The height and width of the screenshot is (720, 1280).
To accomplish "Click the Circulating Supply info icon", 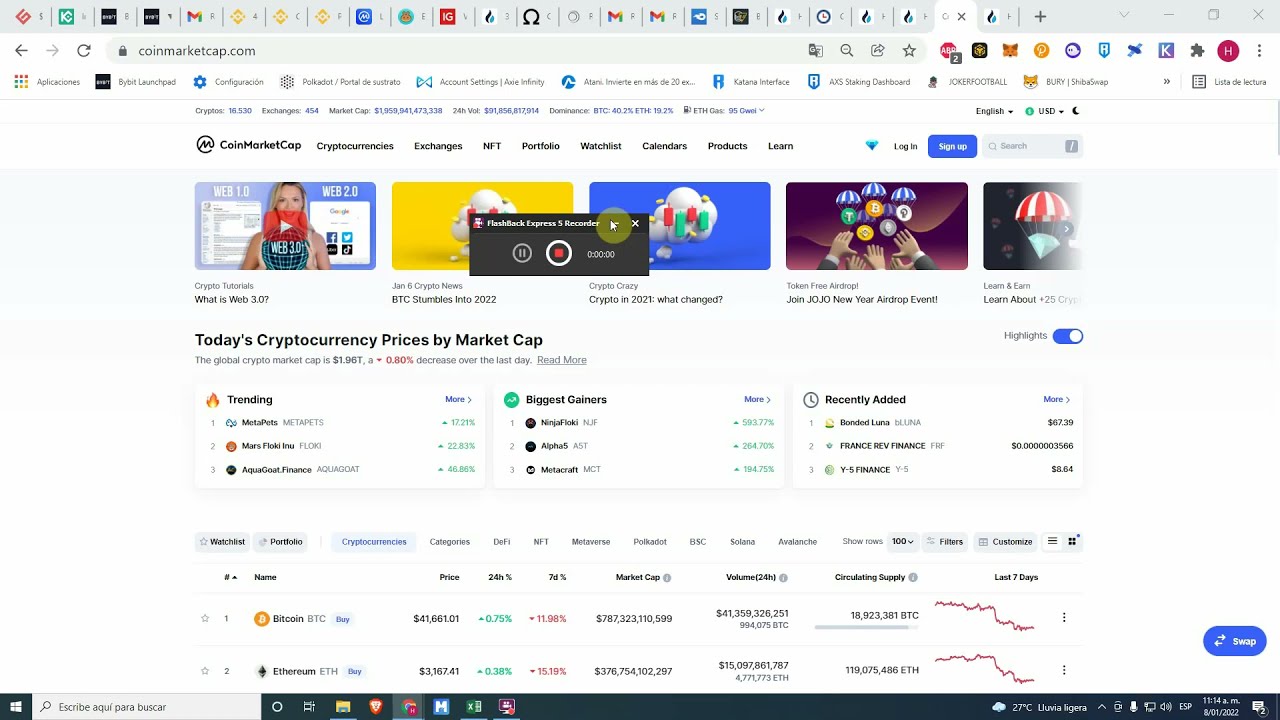I will point(913,578).
